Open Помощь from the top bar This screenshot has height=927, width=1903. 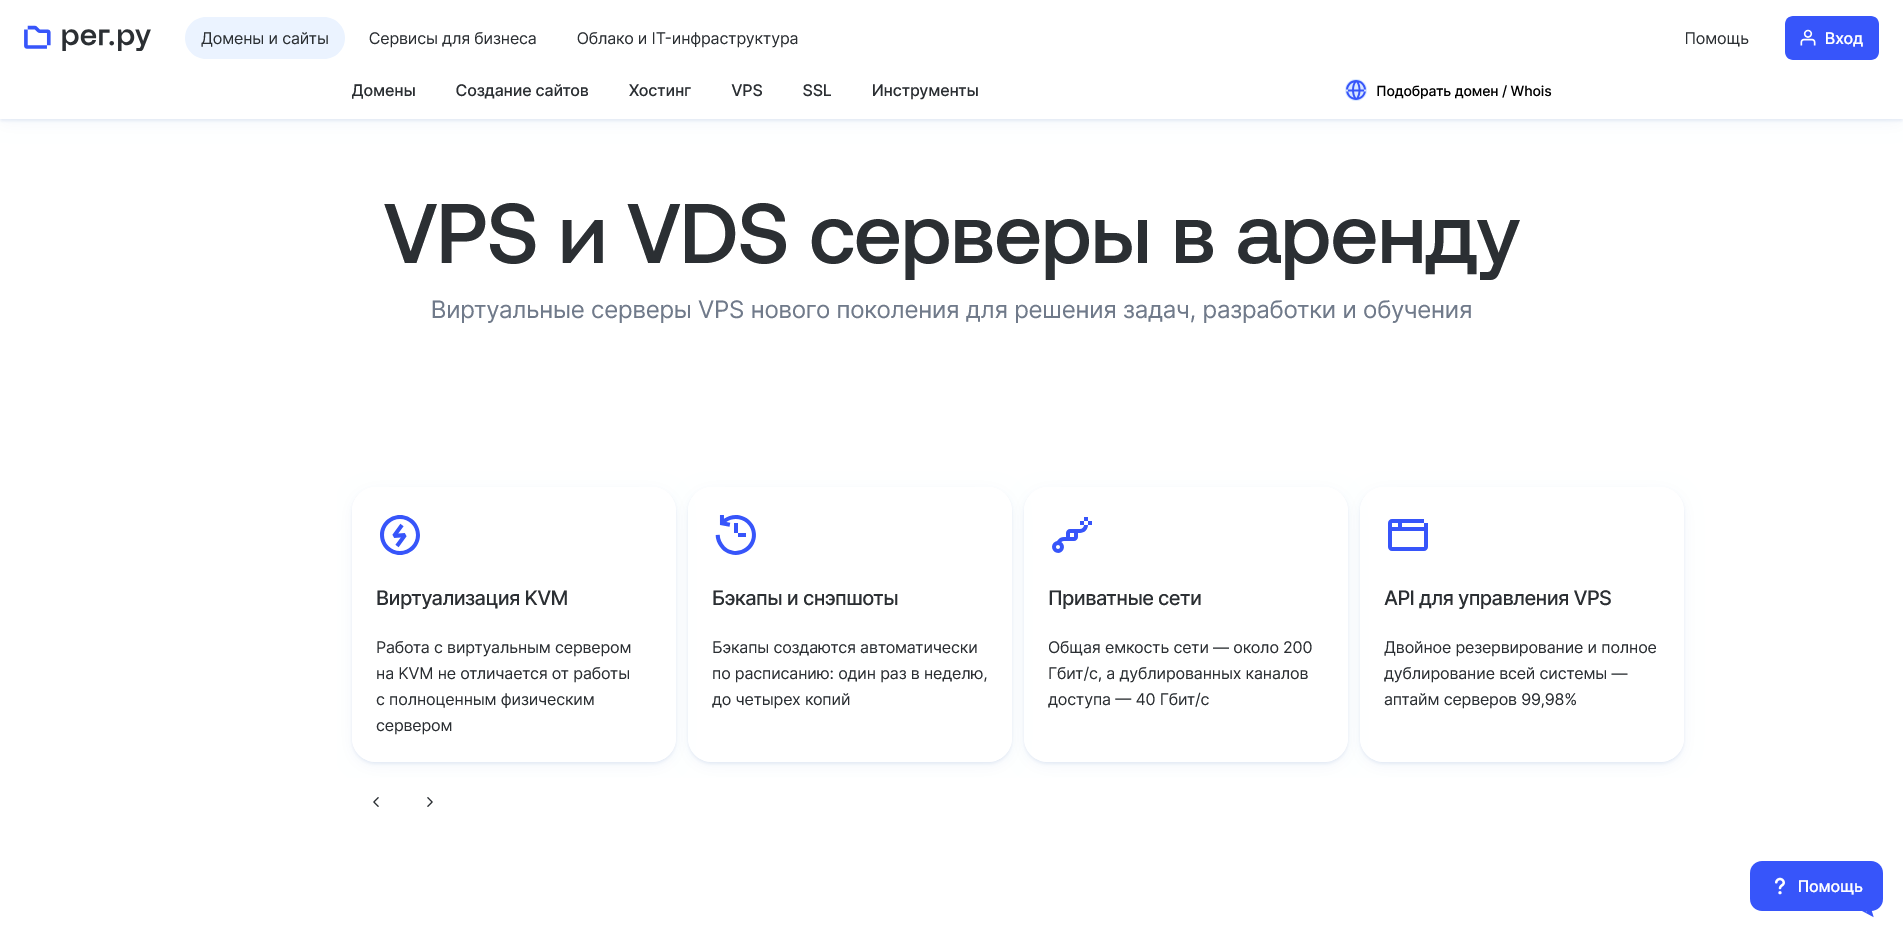[x=1716, y=38]
